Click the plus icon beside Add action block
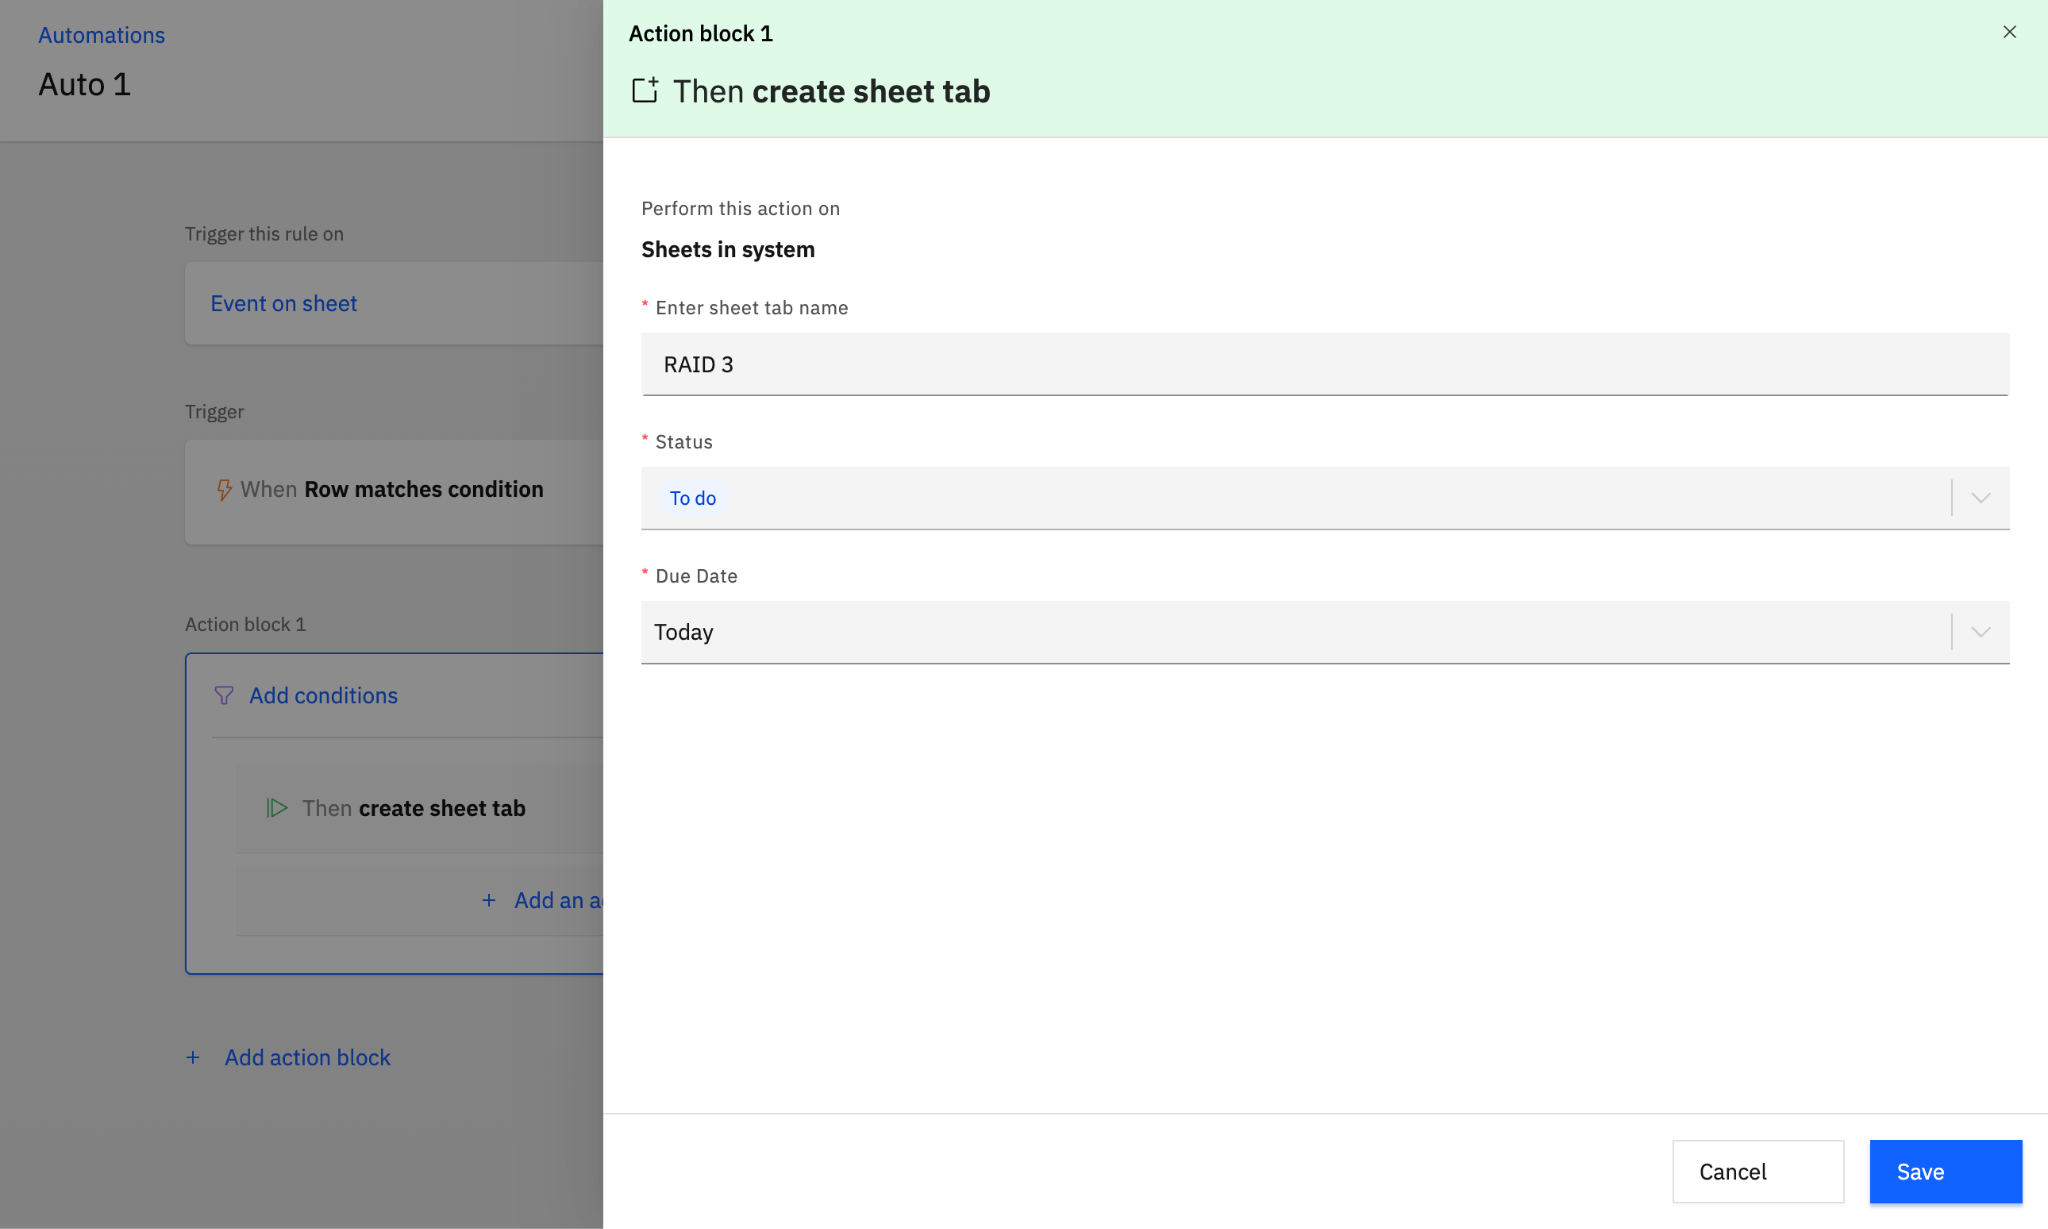The image size is (2048, 1229). (193, 1058)
